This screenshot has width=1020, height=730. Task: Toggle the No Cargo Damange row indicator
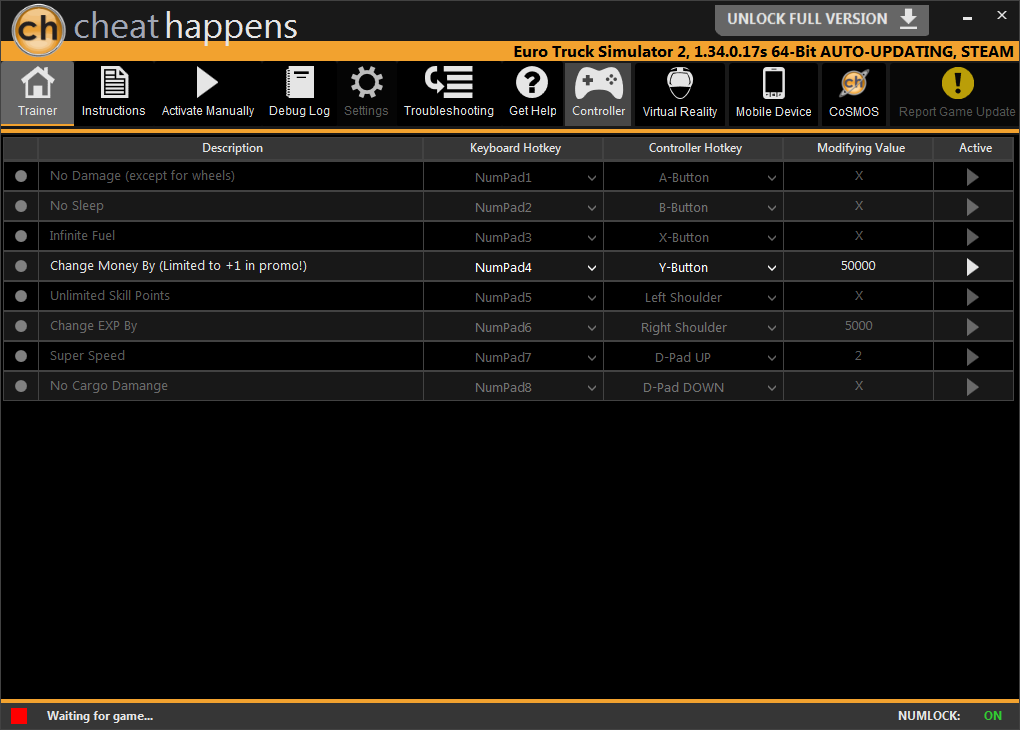pyautogui.click(x=21, y=385)
